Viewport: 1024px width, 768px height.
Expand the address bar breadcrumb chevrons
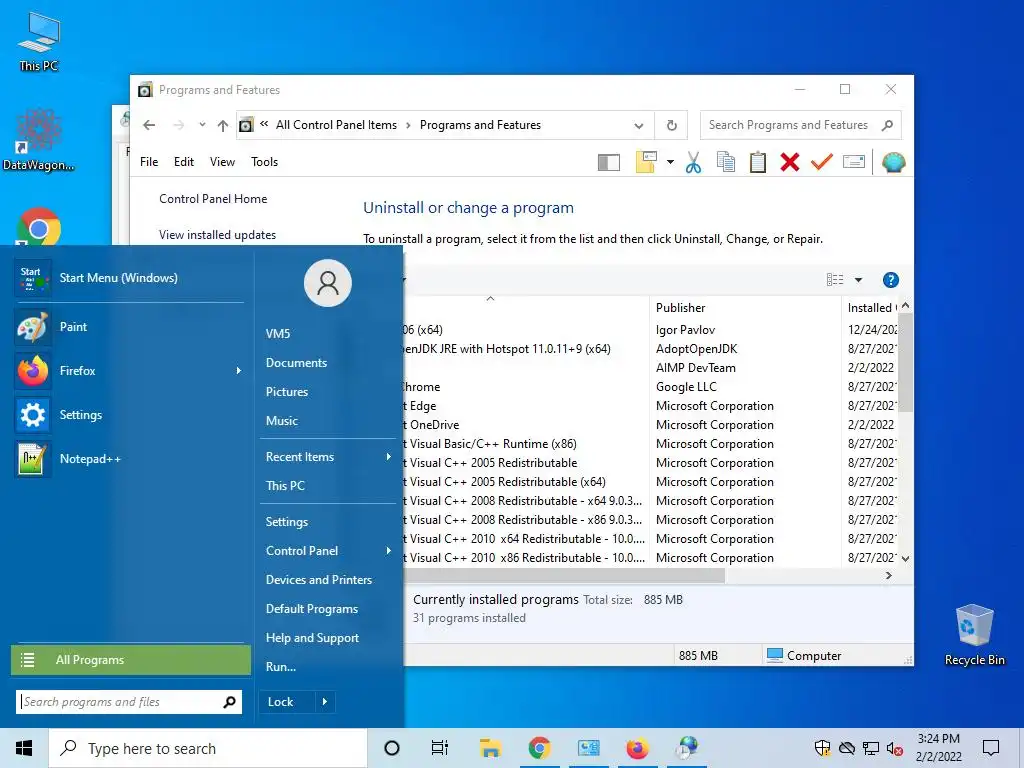click(264, 124)
